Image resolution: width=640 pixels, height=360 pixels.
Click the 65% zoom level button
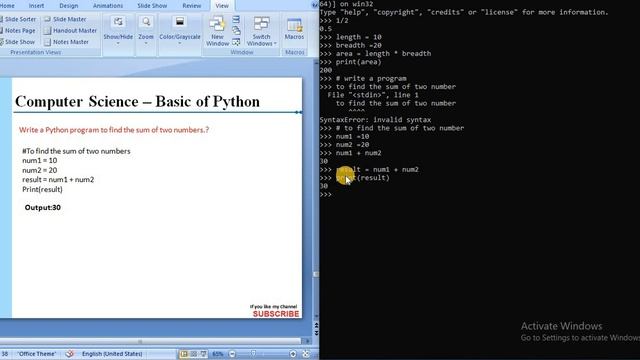218,354
